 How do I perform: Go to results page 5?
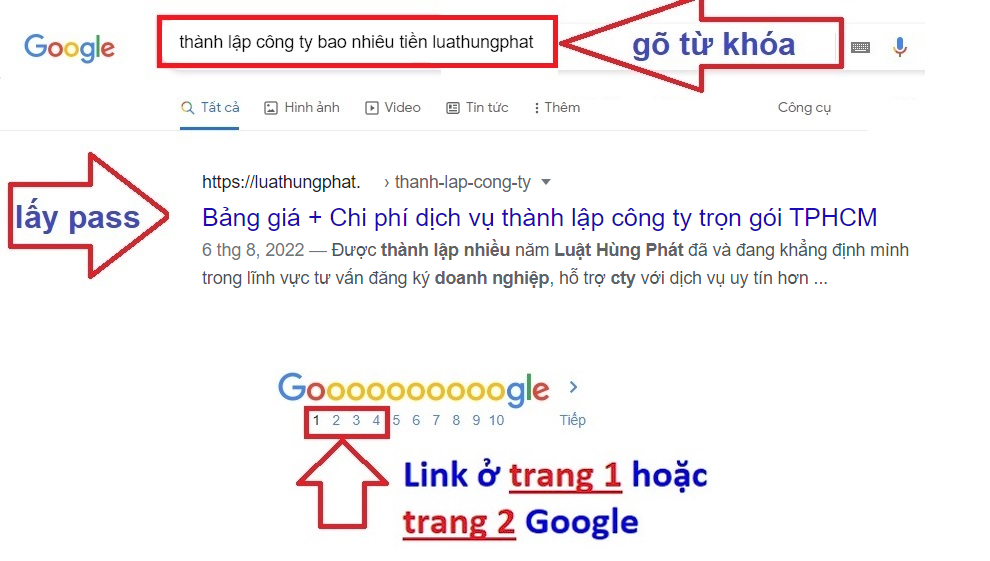tap(396, 420)
